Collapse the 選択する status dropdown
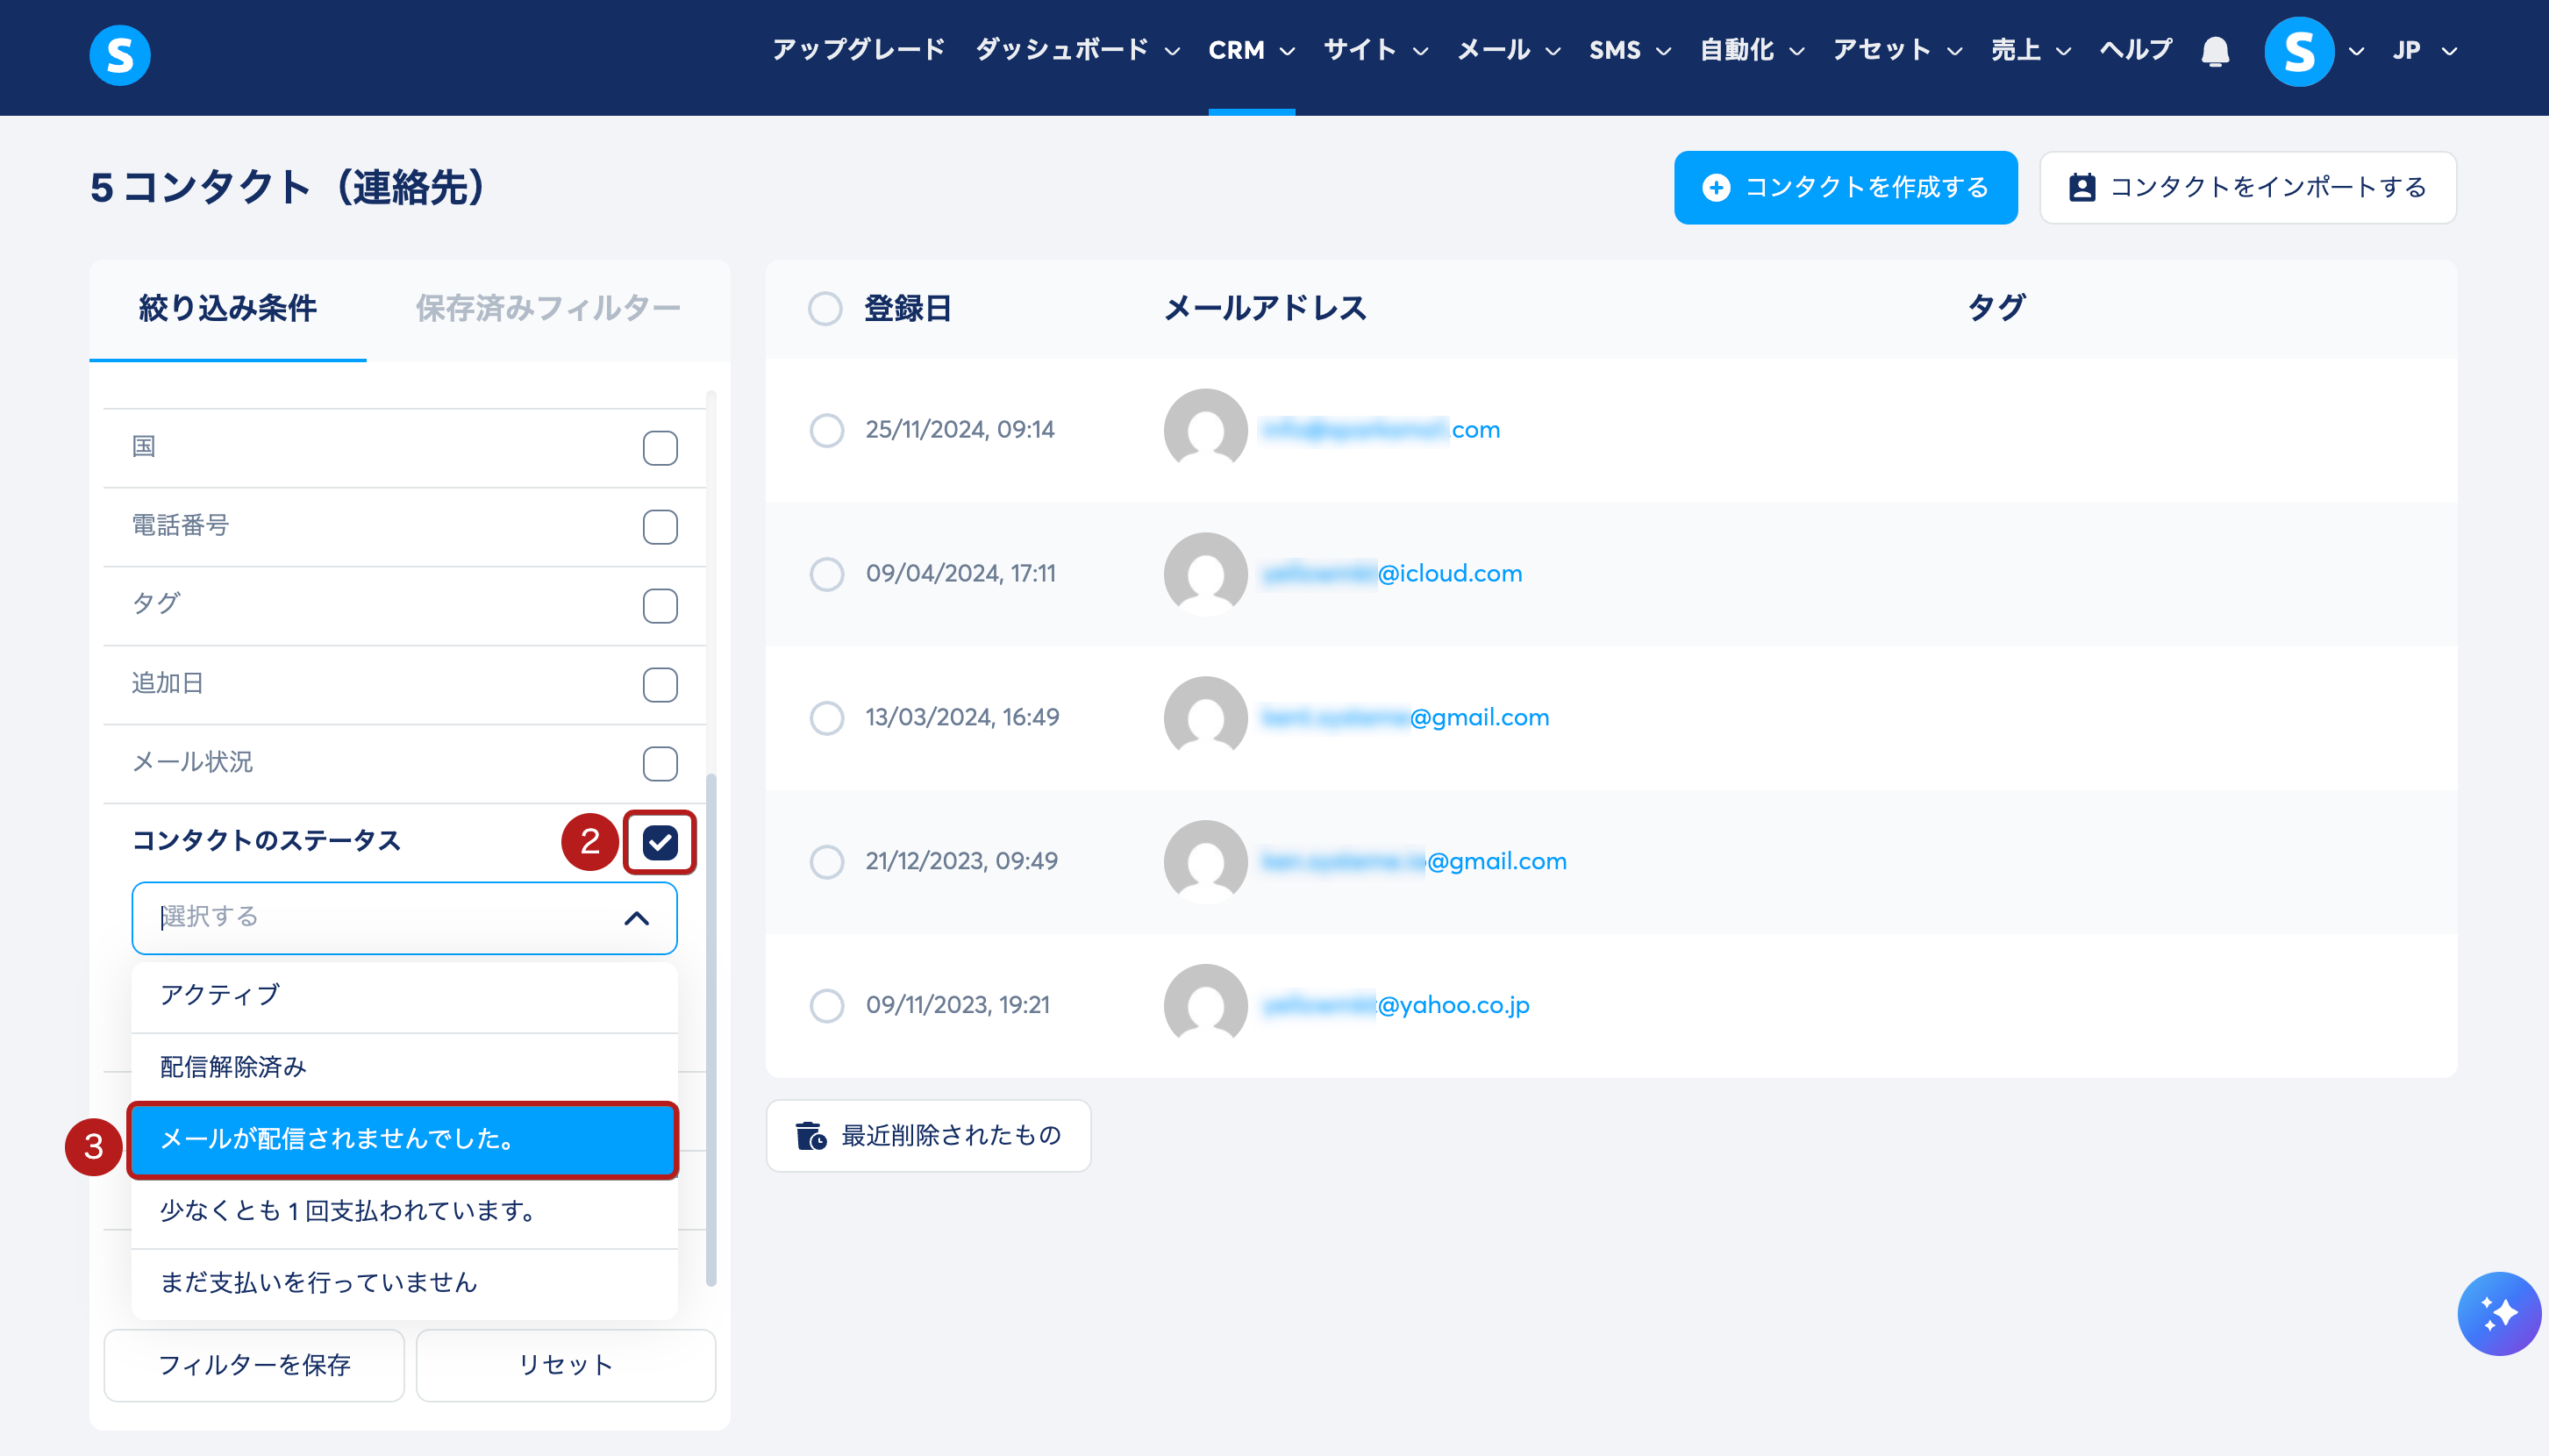2549x1456 pixels. click(637, 918)
